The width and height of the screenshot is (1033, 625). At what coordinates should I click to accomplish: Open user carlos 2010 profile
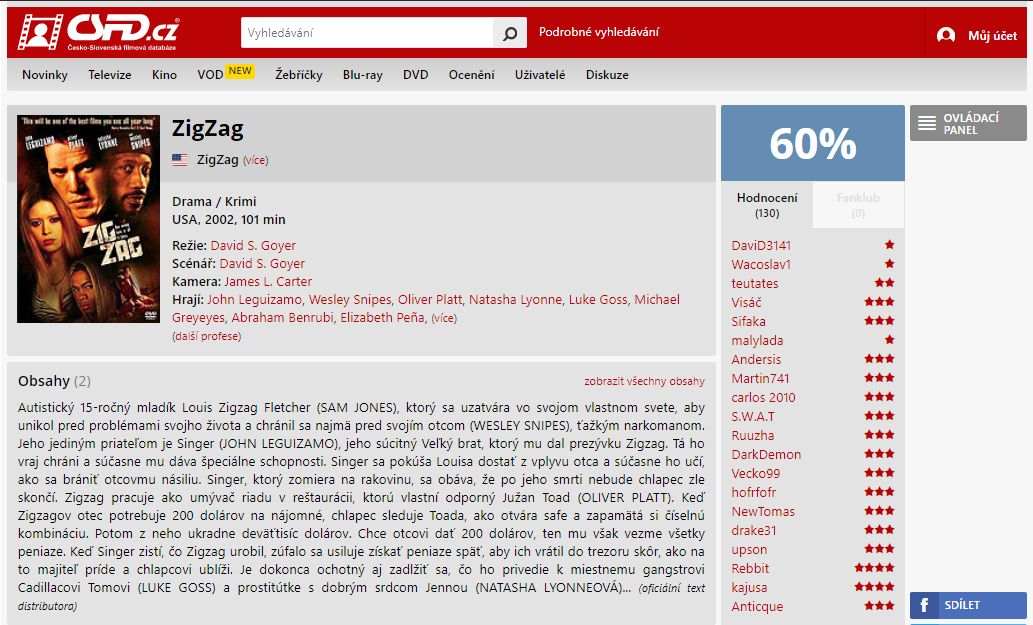764,397
